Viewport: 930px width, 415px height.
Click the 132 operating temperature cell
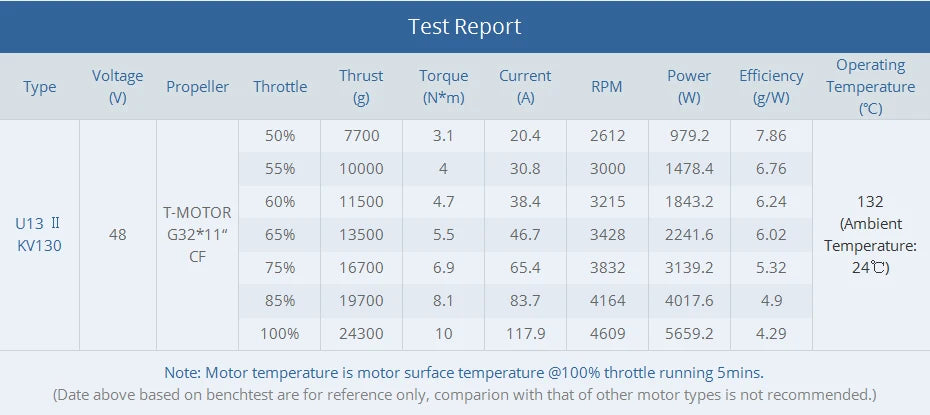(870, 201)
